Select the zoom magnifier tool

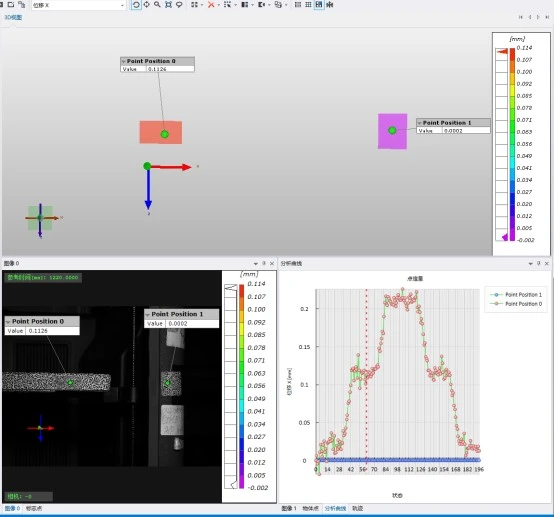[x=157, y=5]
